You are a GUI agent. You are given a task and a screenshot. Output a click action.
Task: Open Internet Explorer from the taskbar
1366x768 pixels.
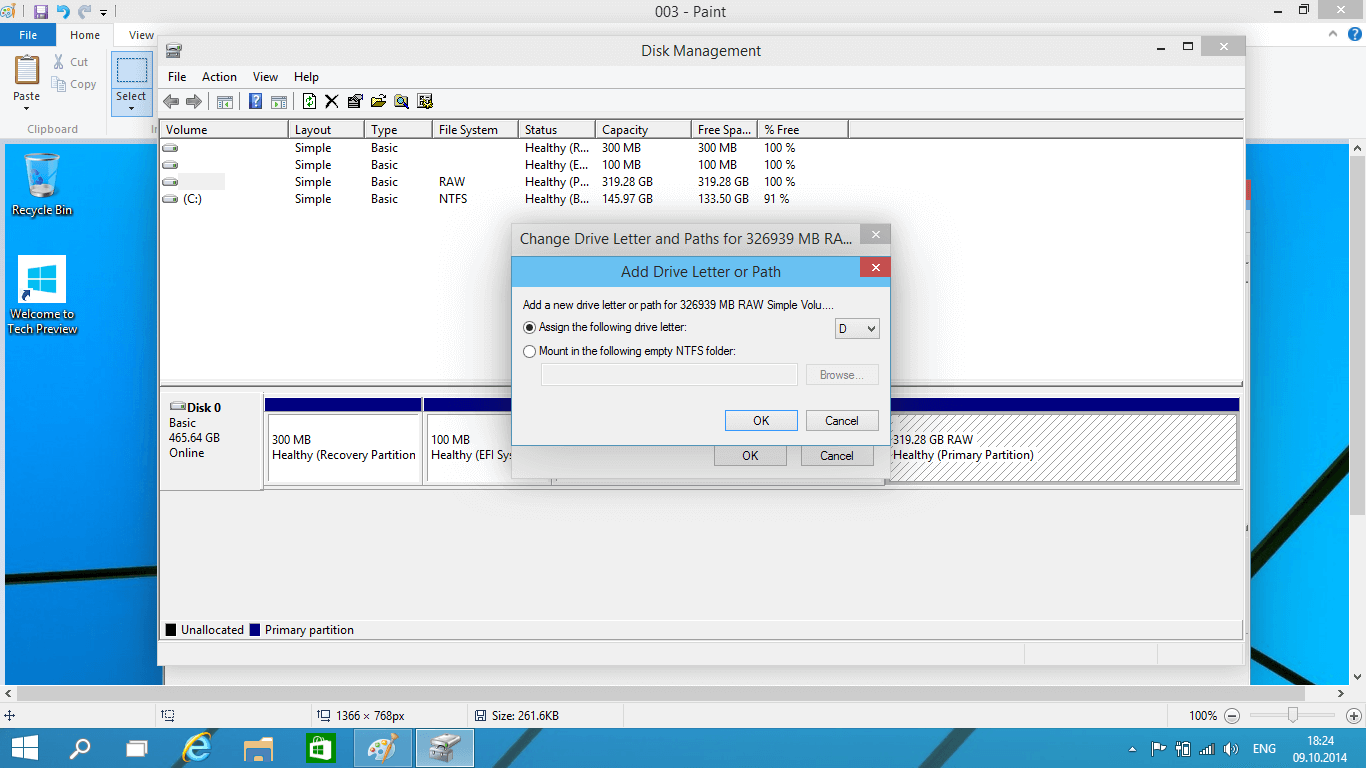coord(198,748)
